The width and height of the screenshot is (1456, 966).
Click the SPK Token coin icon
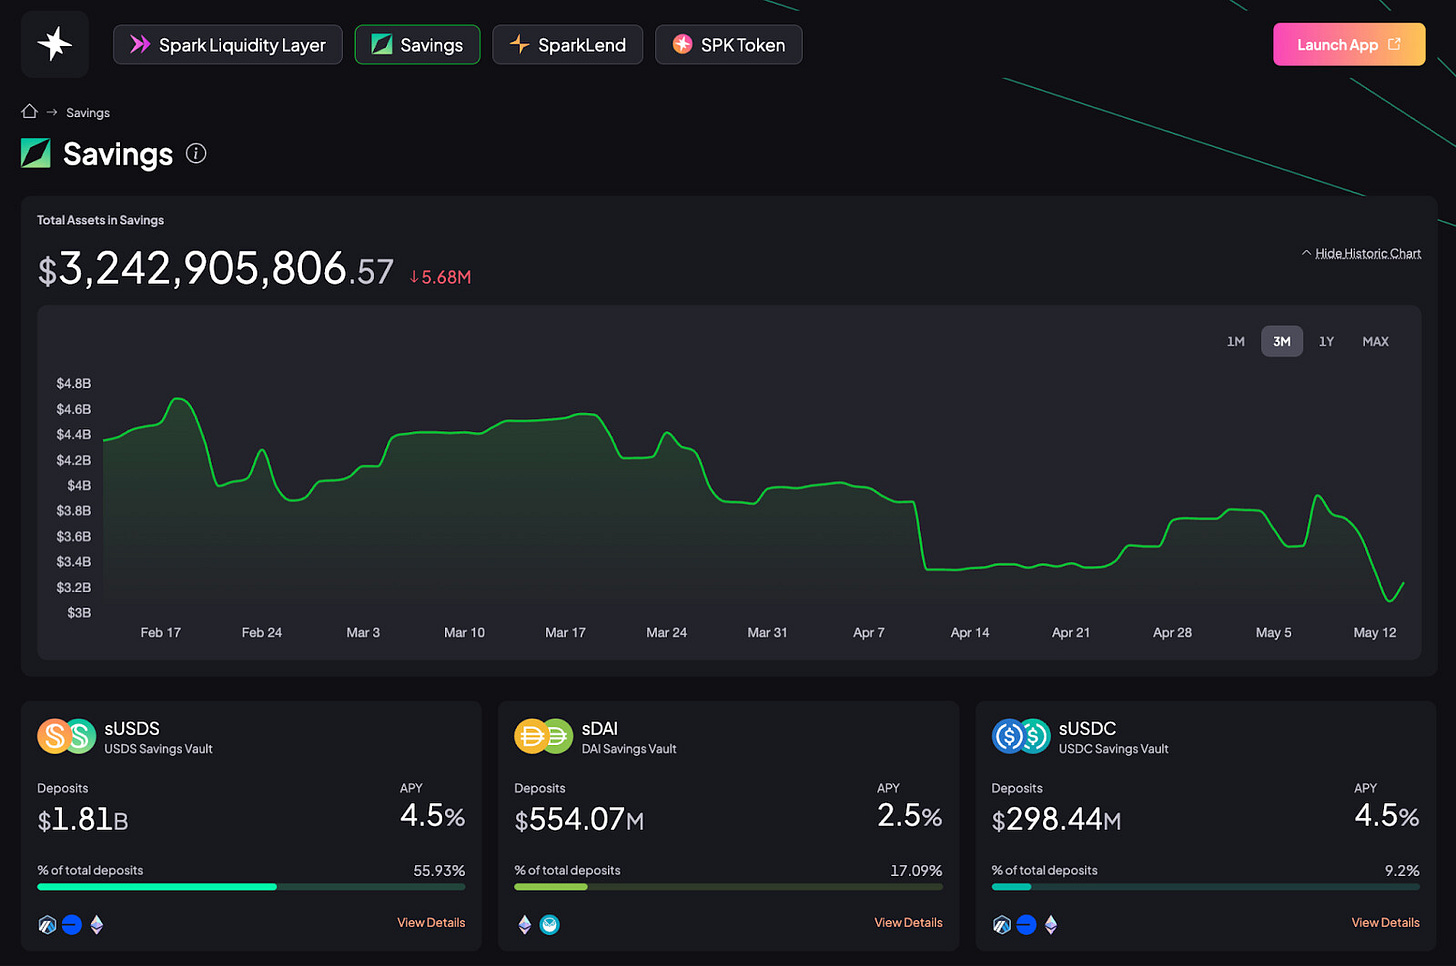point(683,44)
